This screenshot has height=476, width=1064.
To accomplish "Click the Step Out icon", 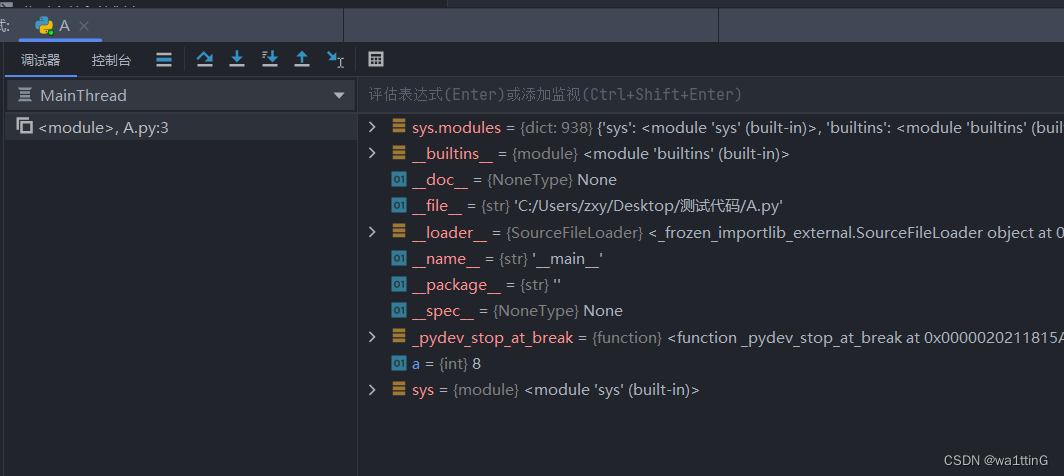I will [301, 60].
